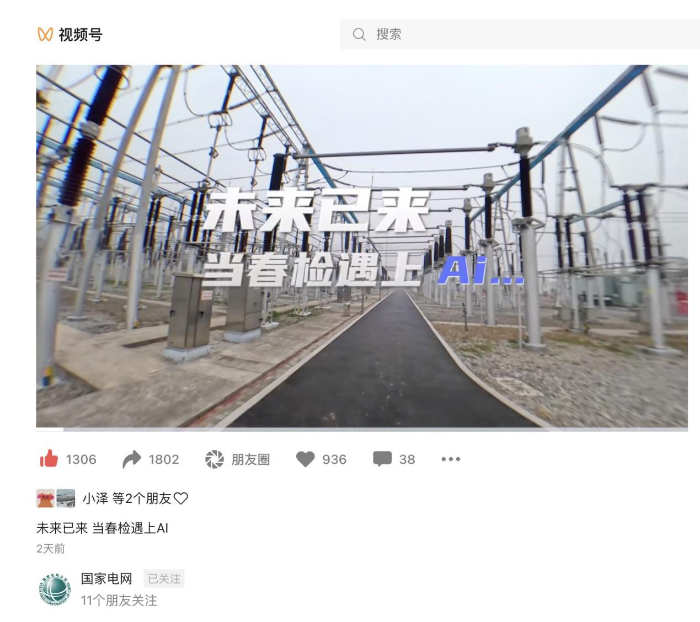Click the 国家电网 round avatar logo
Screen dimensions: 700x622
(x=55, y=589)
